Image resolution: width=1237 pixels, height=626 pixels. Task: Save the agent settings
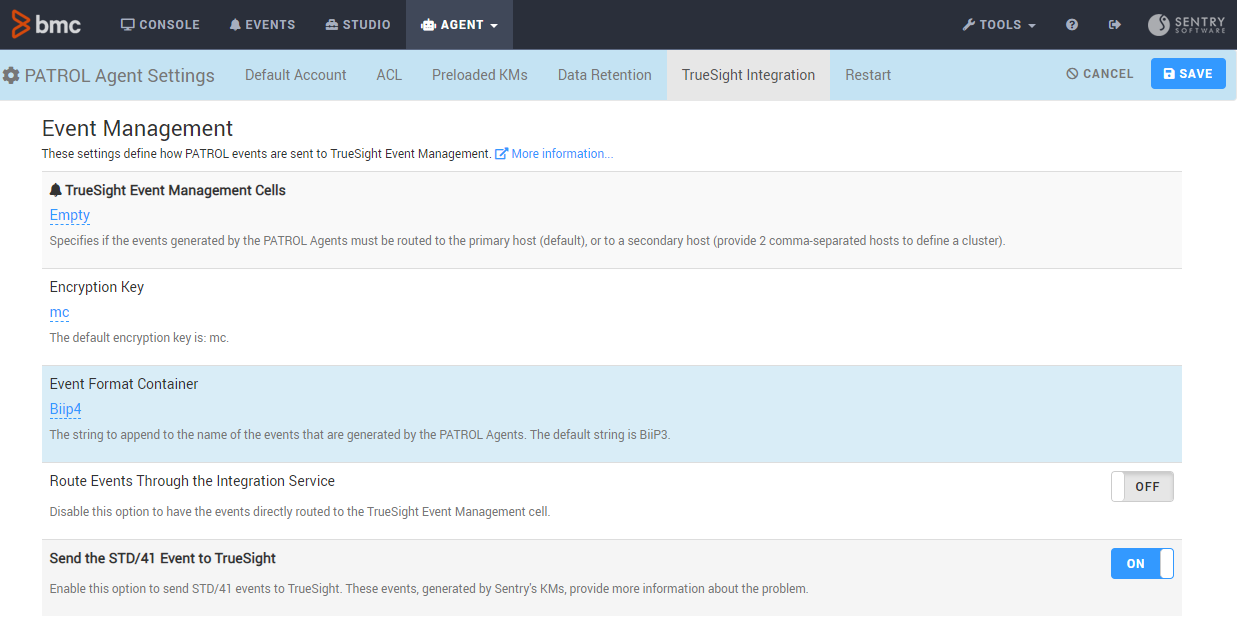click(x=1187, y=74)
